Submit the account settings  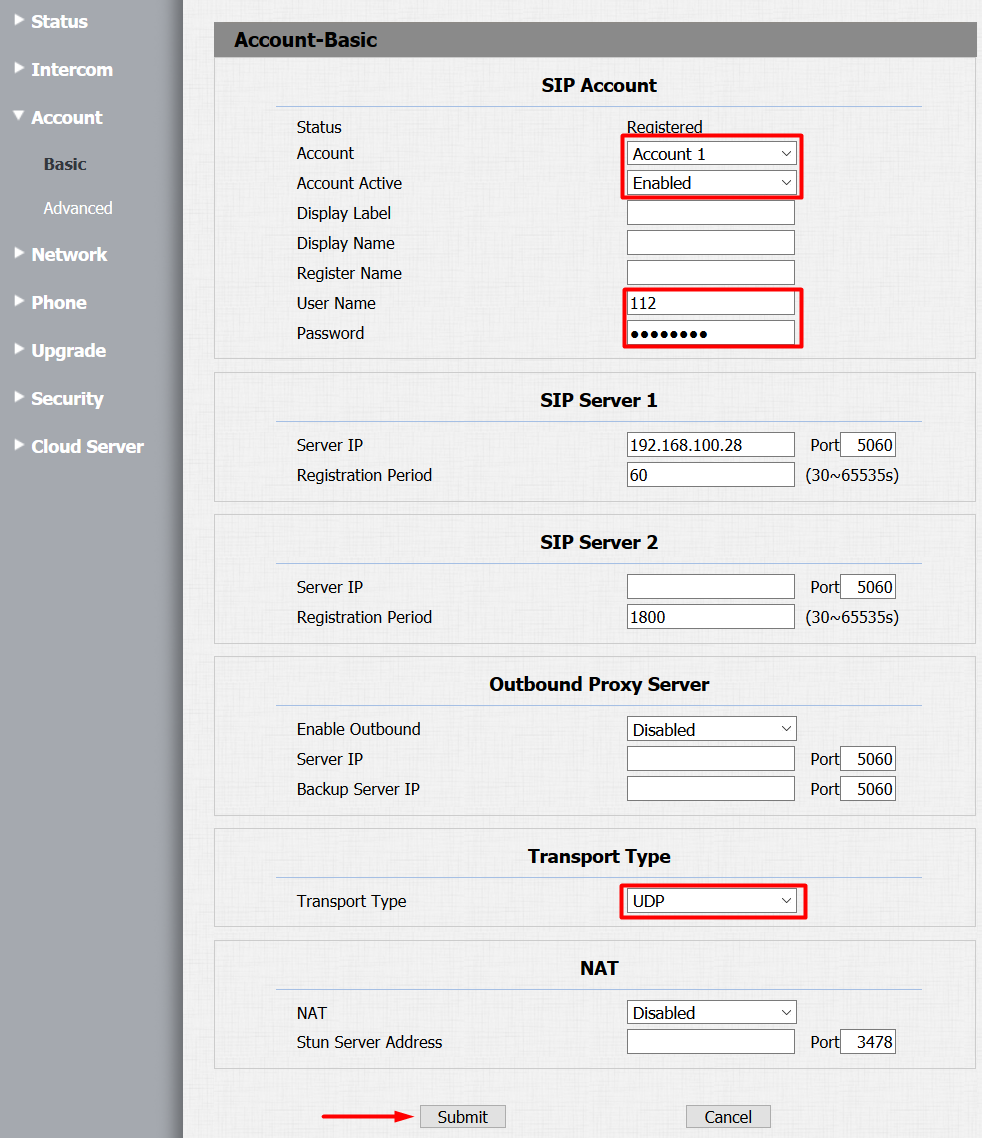click(x=462, y=1116)
